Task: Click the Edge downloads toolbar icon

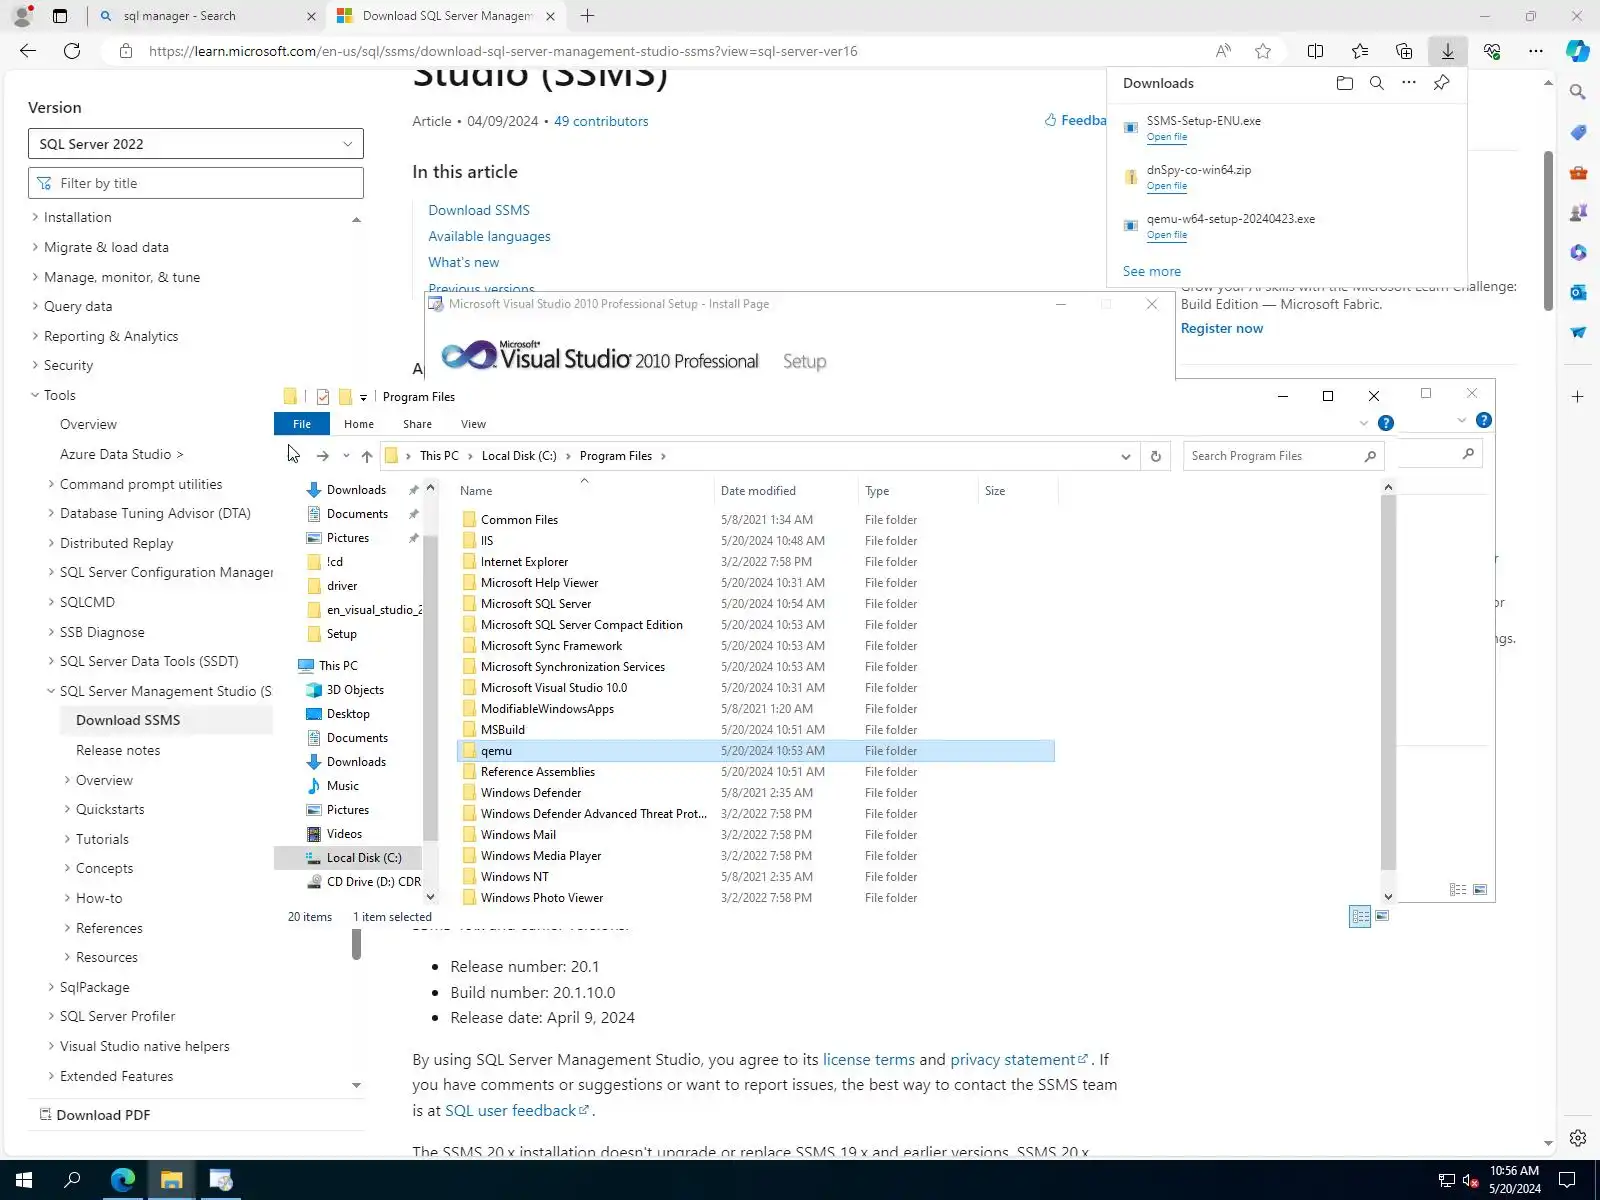Action: (x=1447, y=51)
